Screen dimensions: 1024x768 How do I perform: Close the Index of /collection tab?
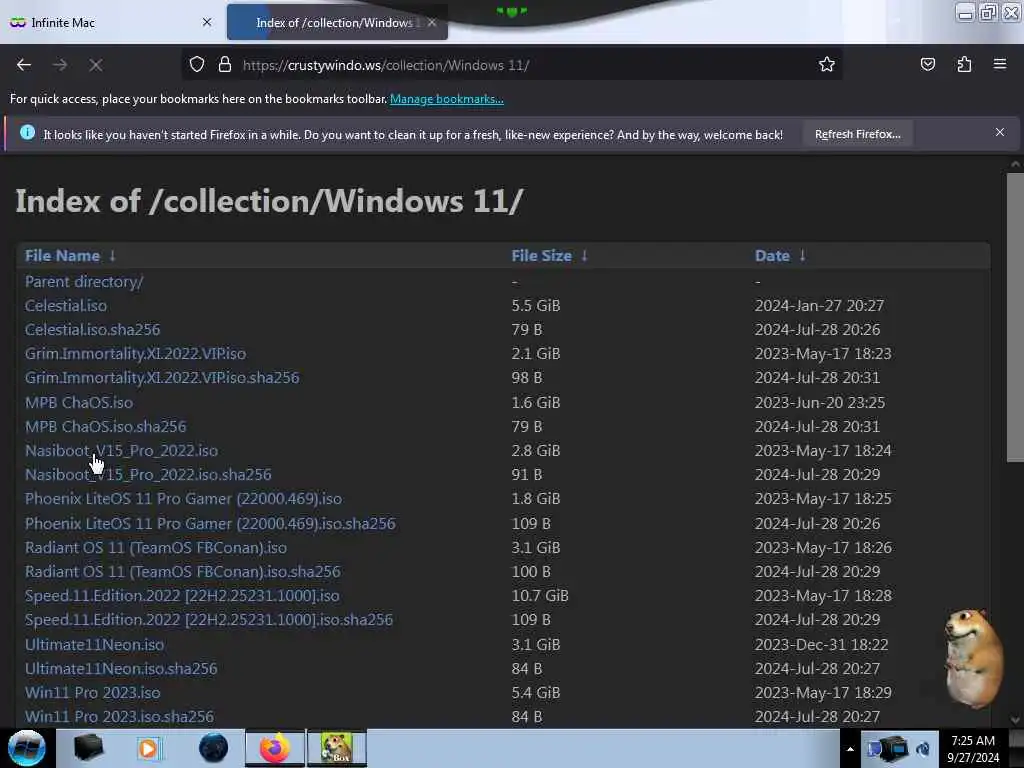click(x=432, y=22)
